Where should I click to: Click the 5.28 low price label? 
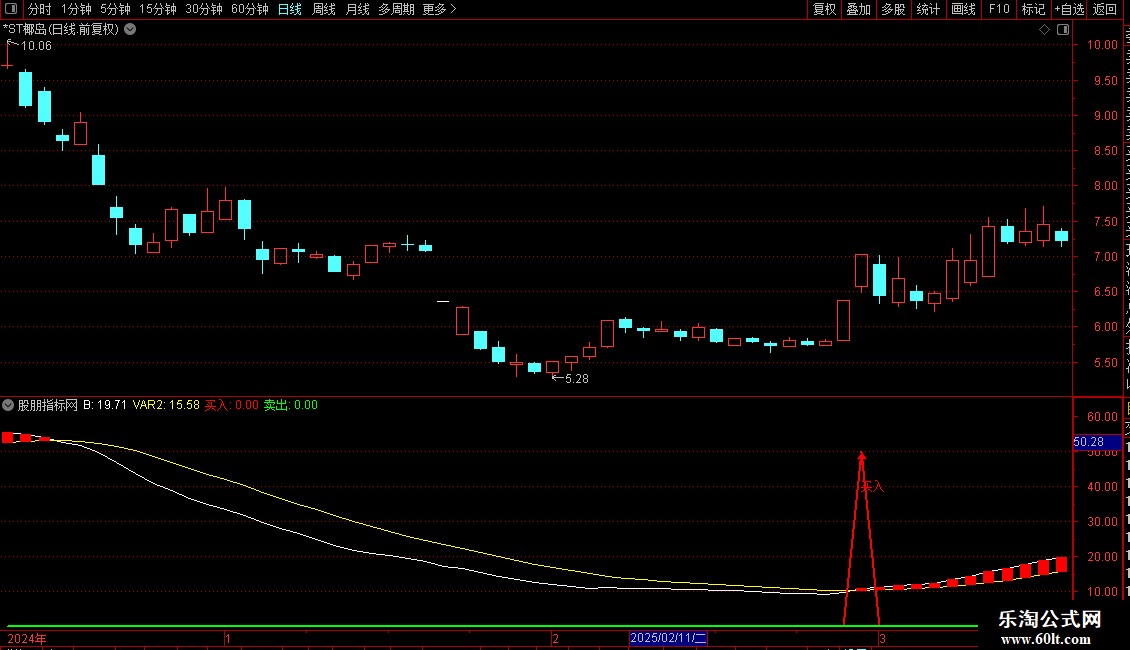point(577,379)
